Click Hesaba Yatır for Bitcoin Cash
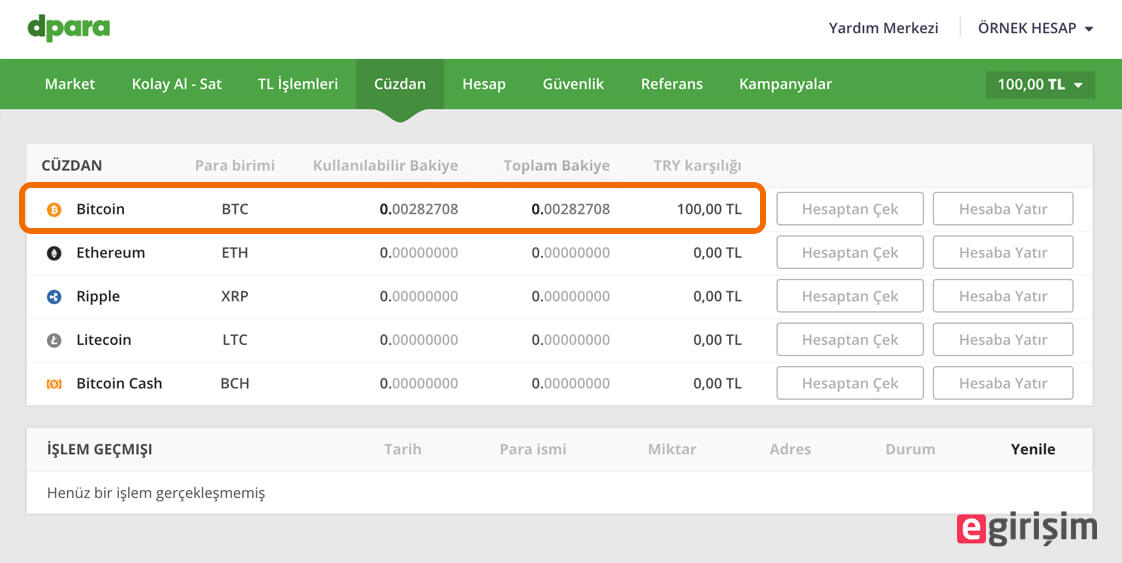The width and height of the screenshot is (1122, 563). (1003, 383)
